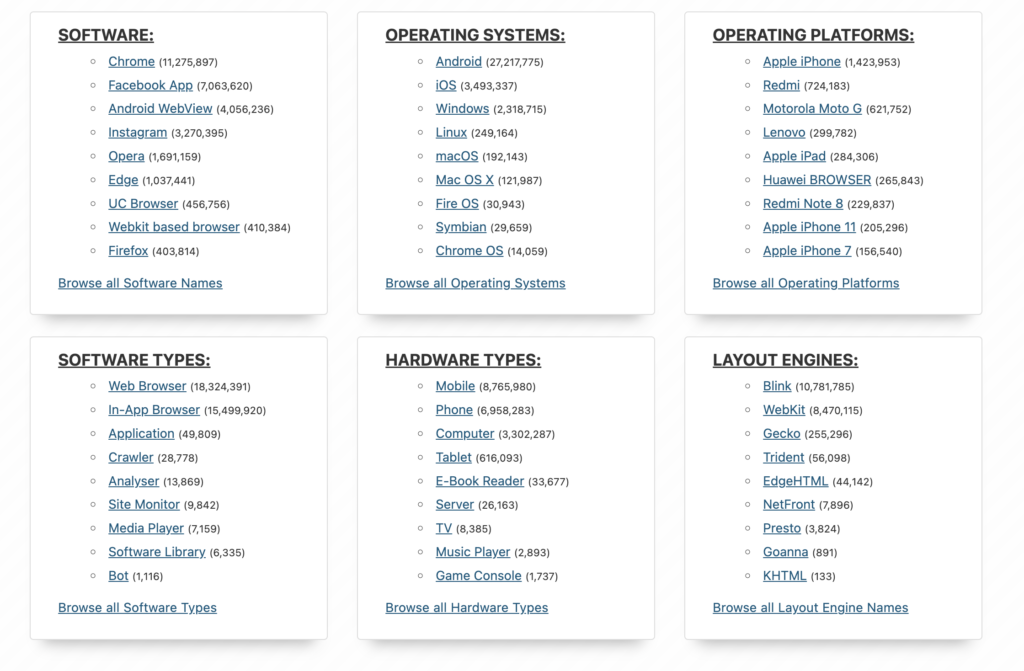Open the Chrome OS link
Image resolution: width=1024 pixels, height=671 pixels.
click(x=470, y=250)
